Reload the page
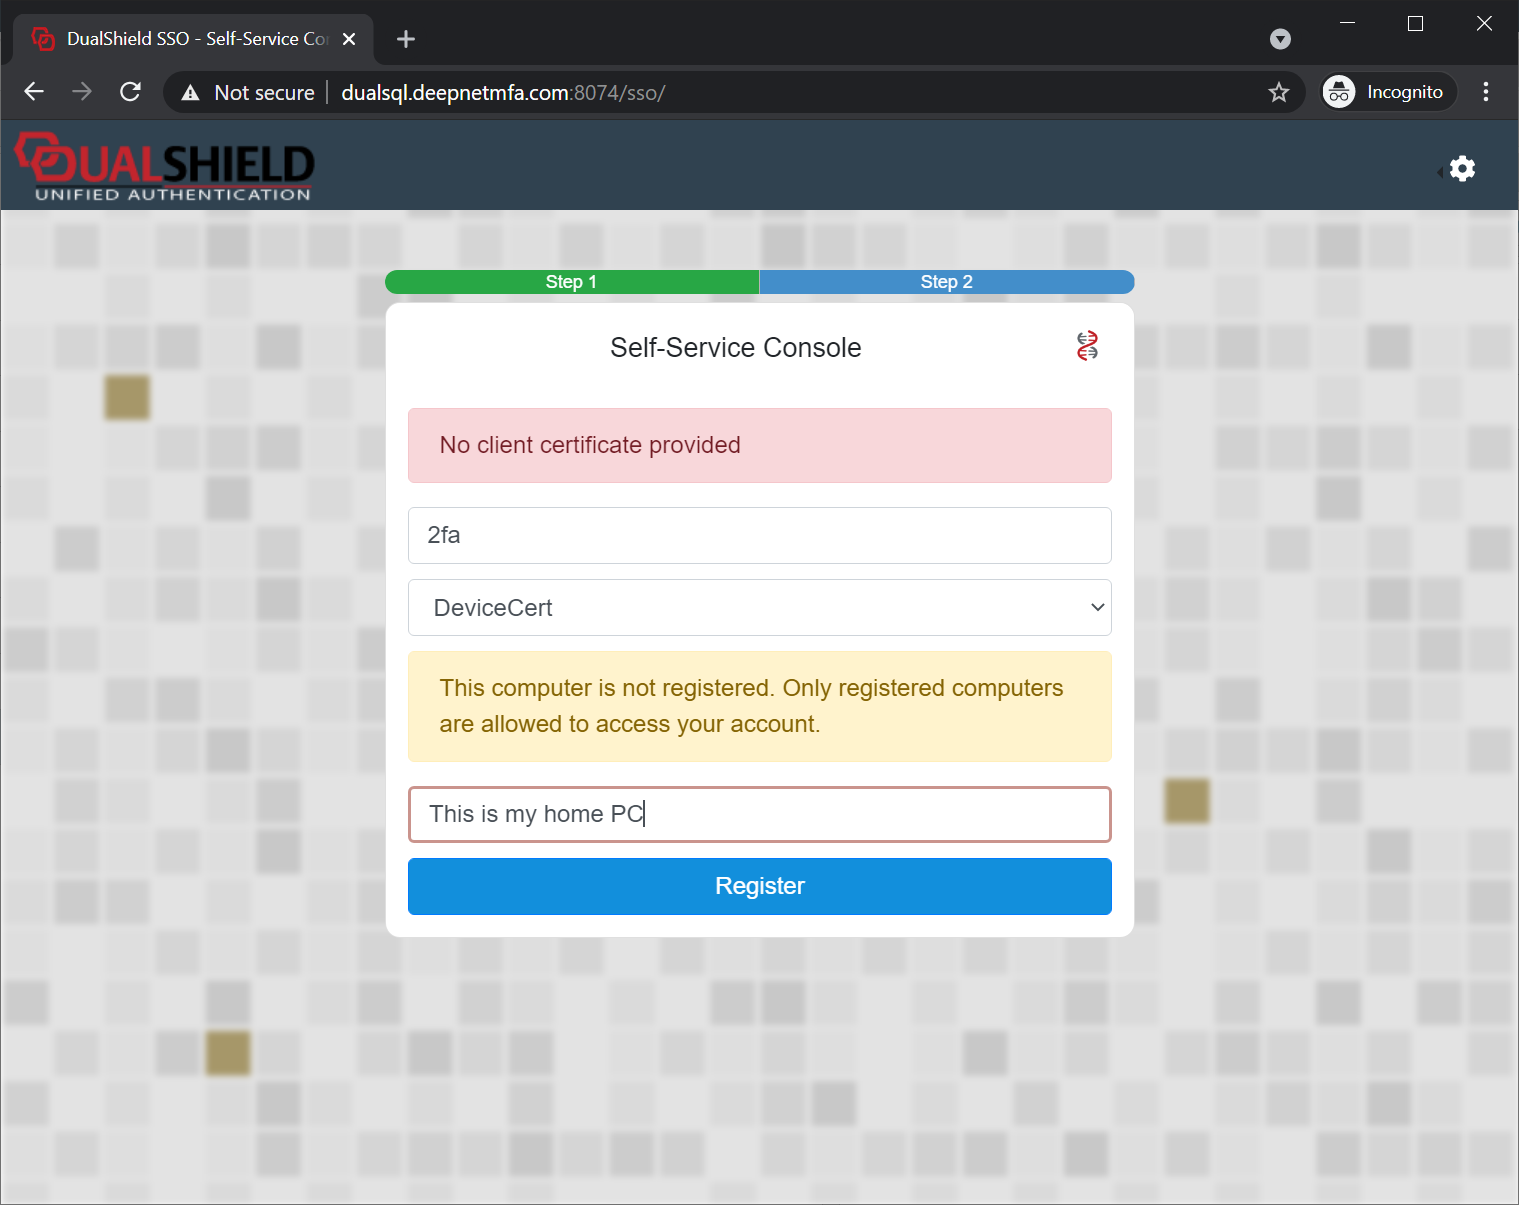The height and width of the screenshot is (1205, 1519). [130, 92]
